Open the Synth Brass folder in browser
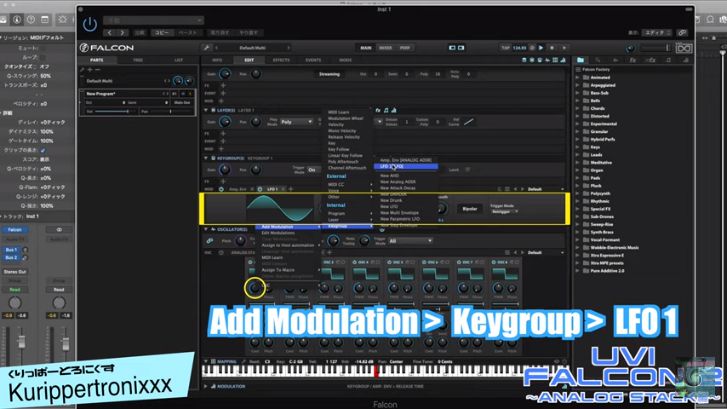 coord(602,232)
